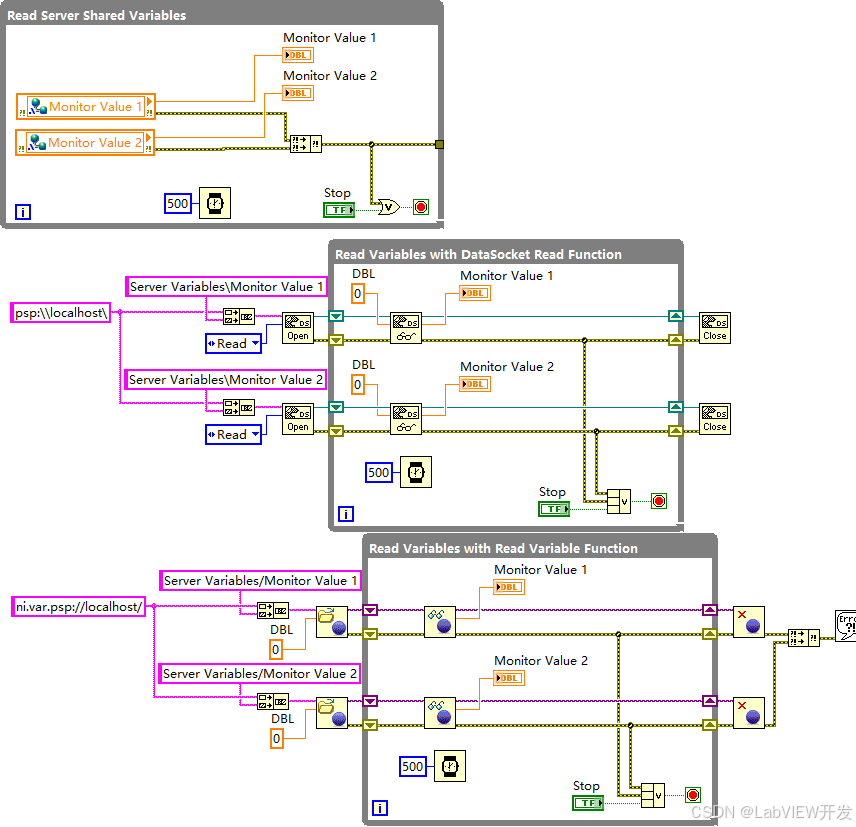The width and height of the screenshot is (856, 827).
Task: Select the DataSocket Close function for Monitor Value 2
Action: pos(714,418)
